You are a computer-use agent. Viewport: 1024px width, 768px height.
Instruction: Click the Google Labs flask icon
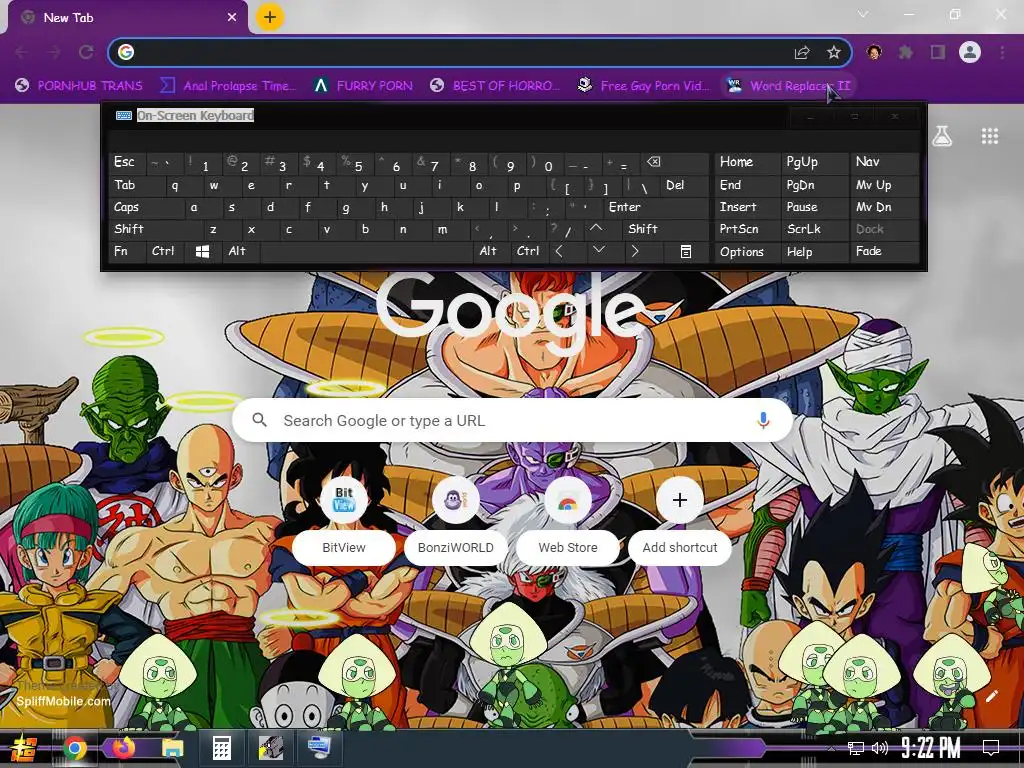(x=942, y=136)
